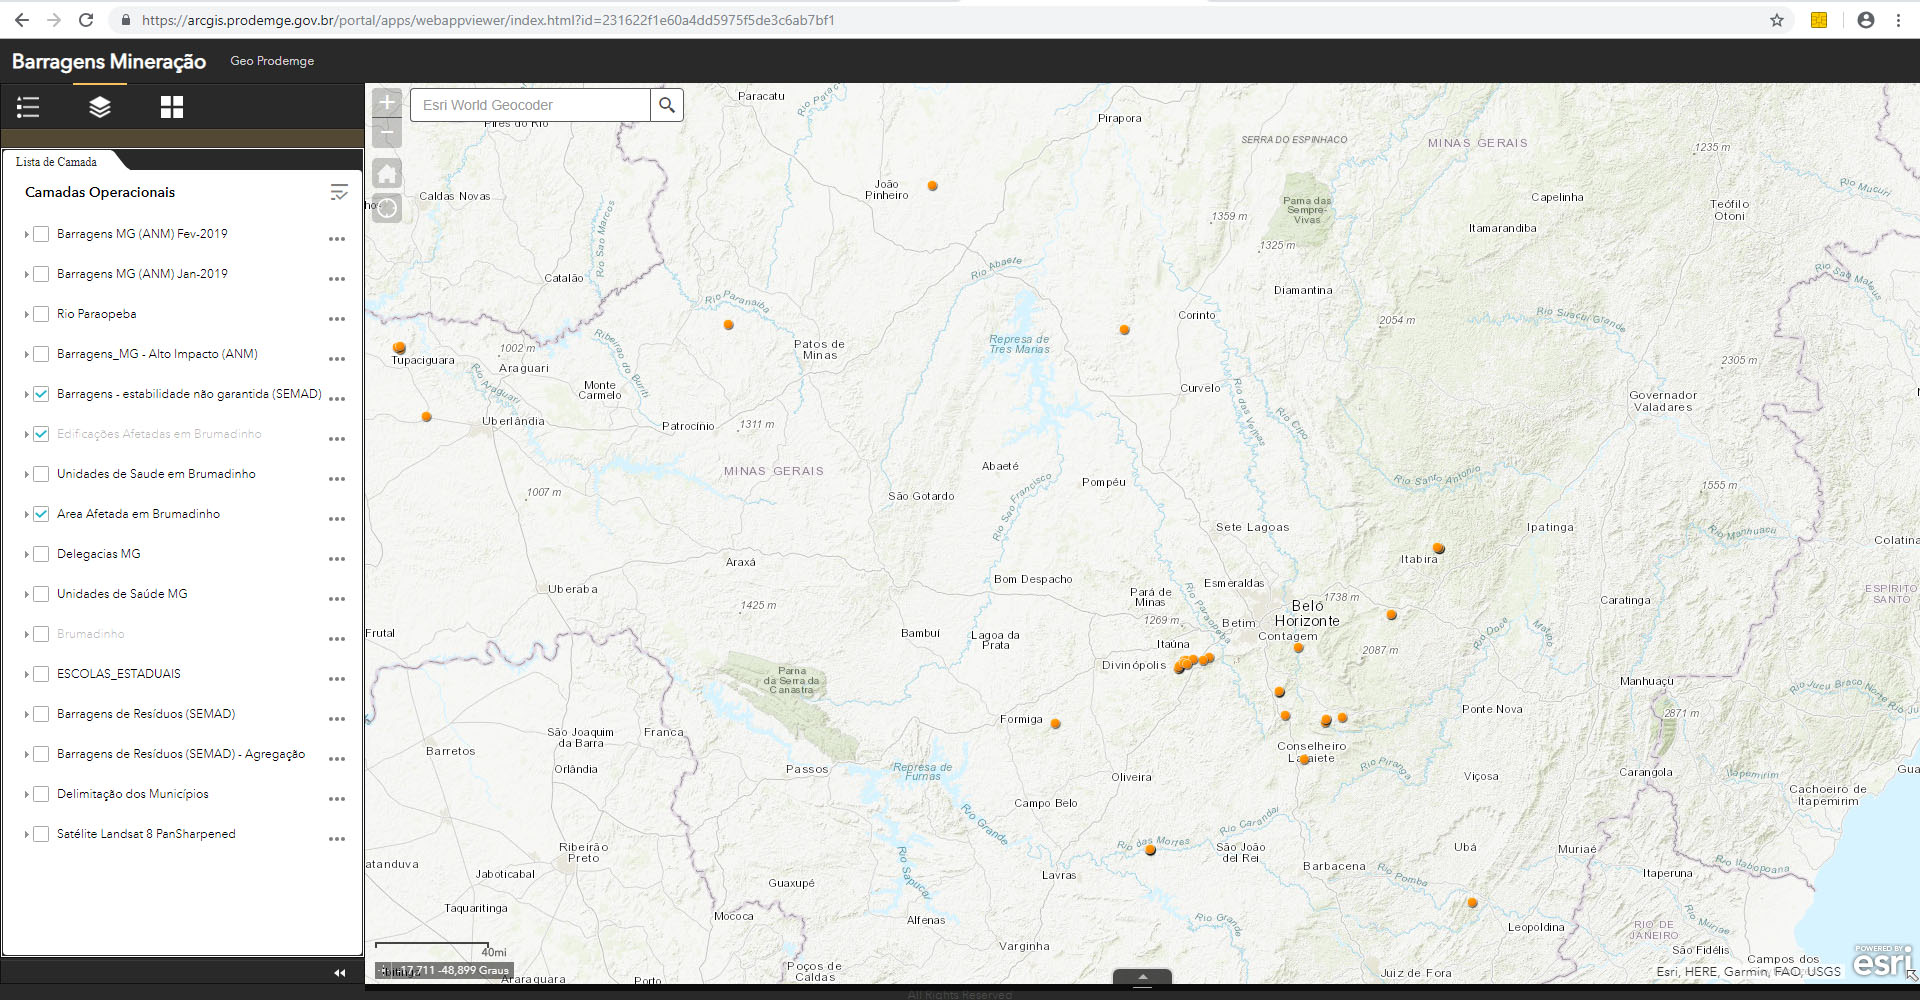Expand ESCOLAS_ESTADUAIS layer arrow
Screen dimensions: 1920x1000
[x=26, y=674]
